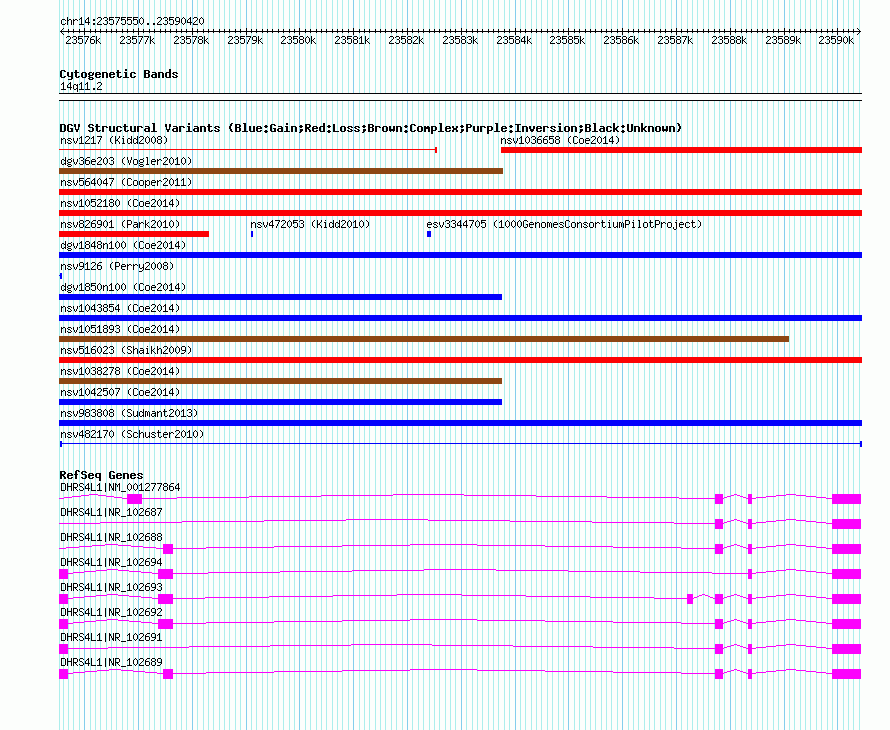Image resolution: width=890 pixels, height=730 pixels.
Task: Click the blue nsv1042507 gain bar
Action: [x=281, y=402]
